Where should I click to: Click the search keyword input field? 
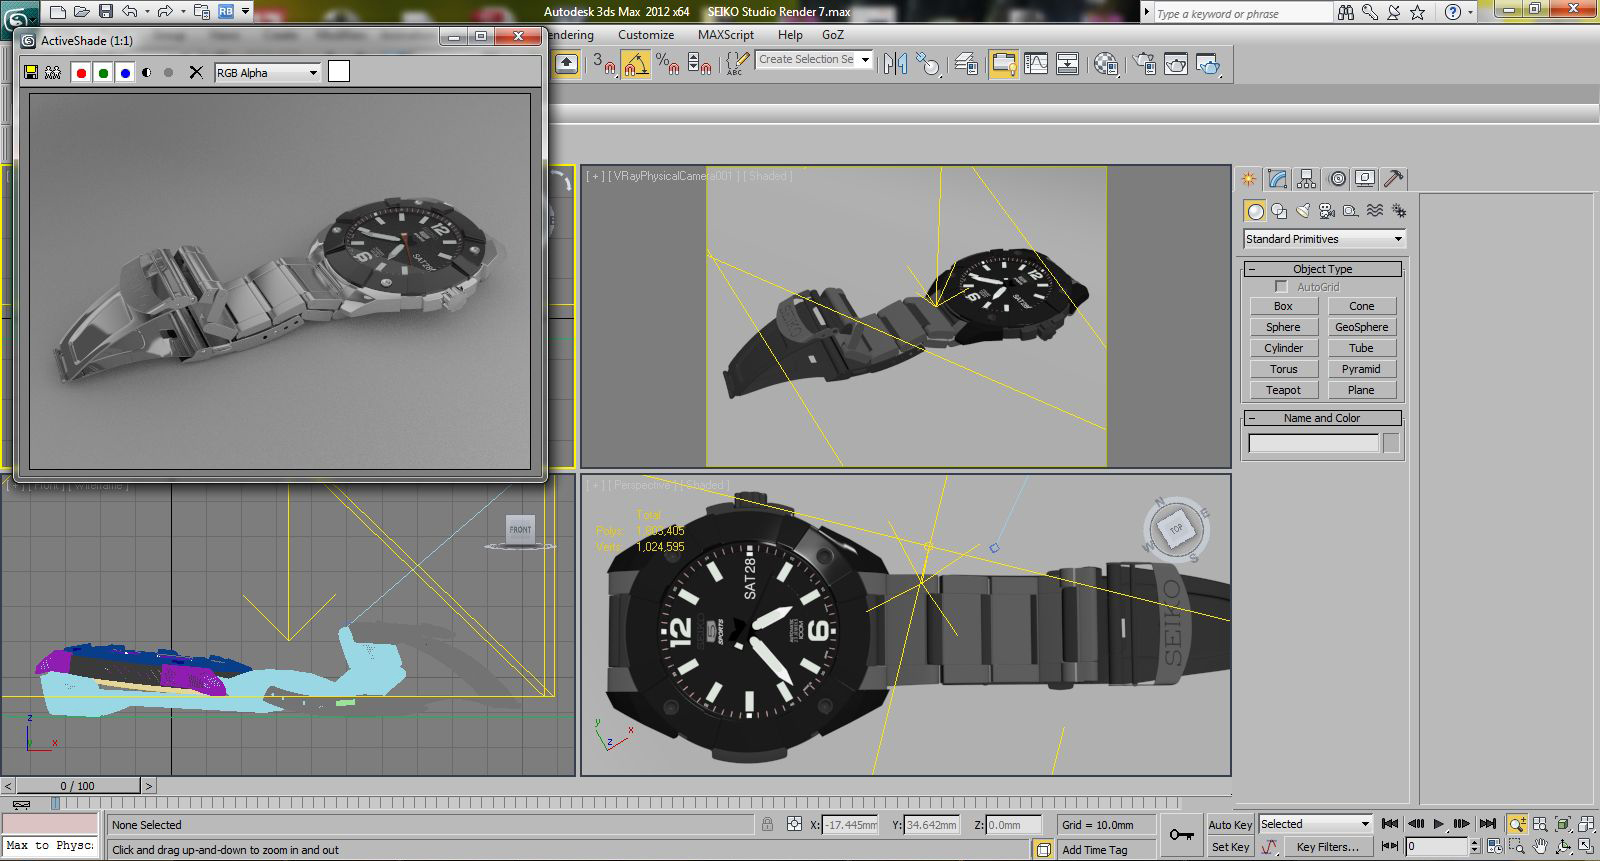pos(1242,13)
